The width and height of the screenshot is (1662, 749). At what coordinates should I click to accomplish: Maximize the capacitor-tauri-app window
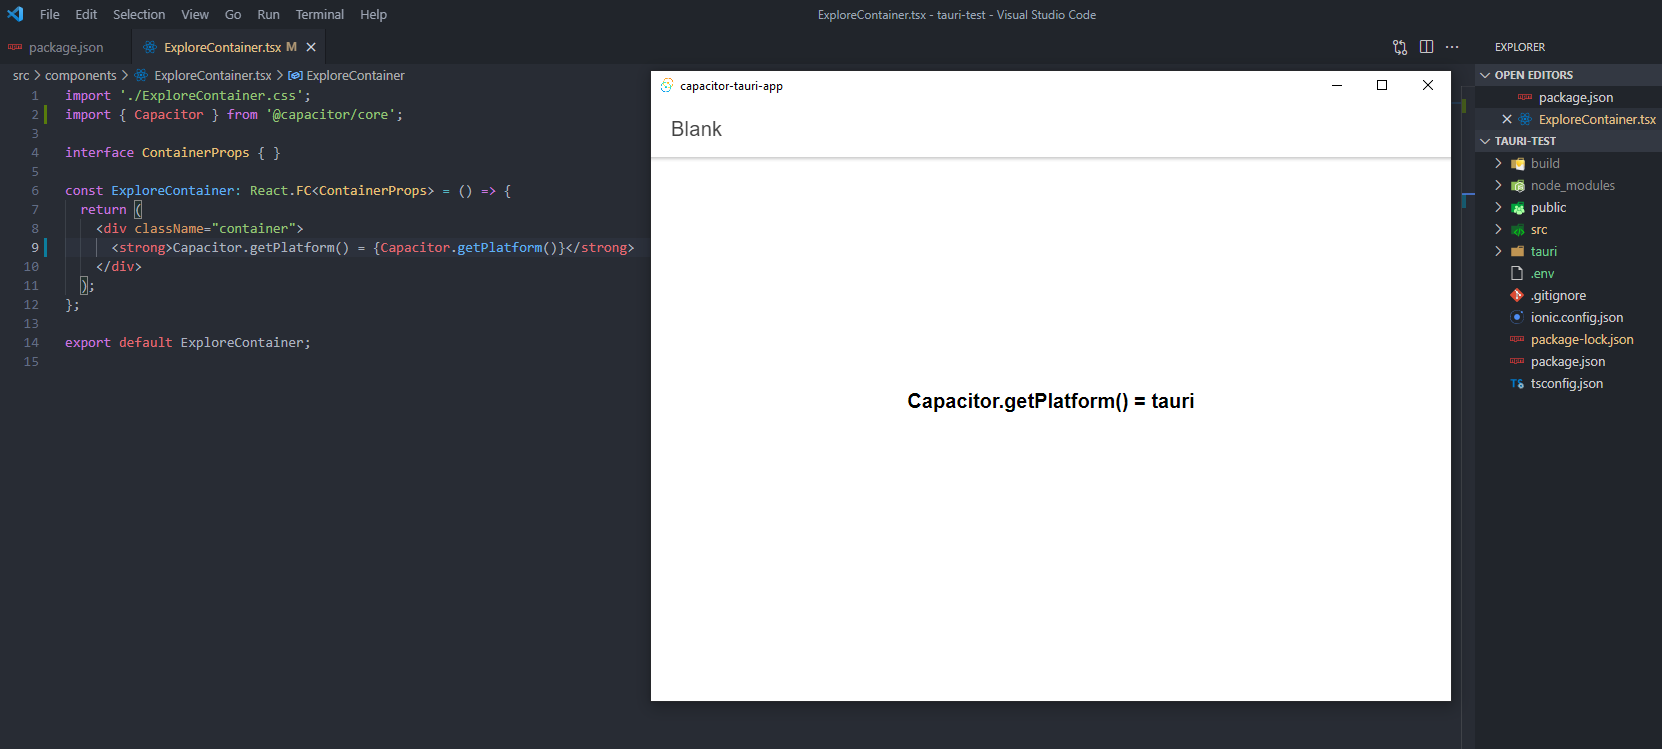[x=1382, y=86]
